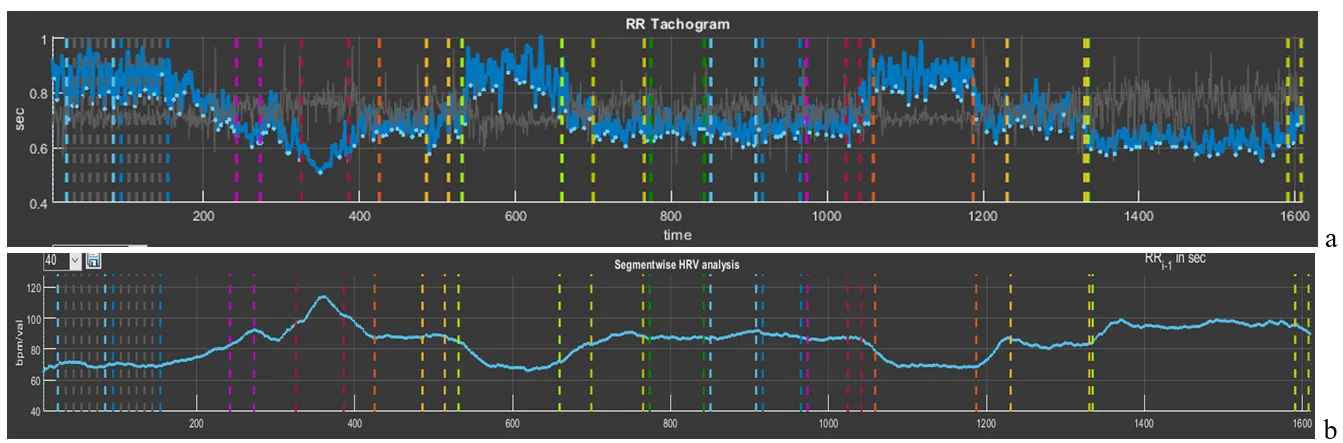The width and height of the screenshot is (1343, 443).
Task: Click the orange marker near 1190 in HRV plot
Action: pyautogui.click(x=976, y=340)
